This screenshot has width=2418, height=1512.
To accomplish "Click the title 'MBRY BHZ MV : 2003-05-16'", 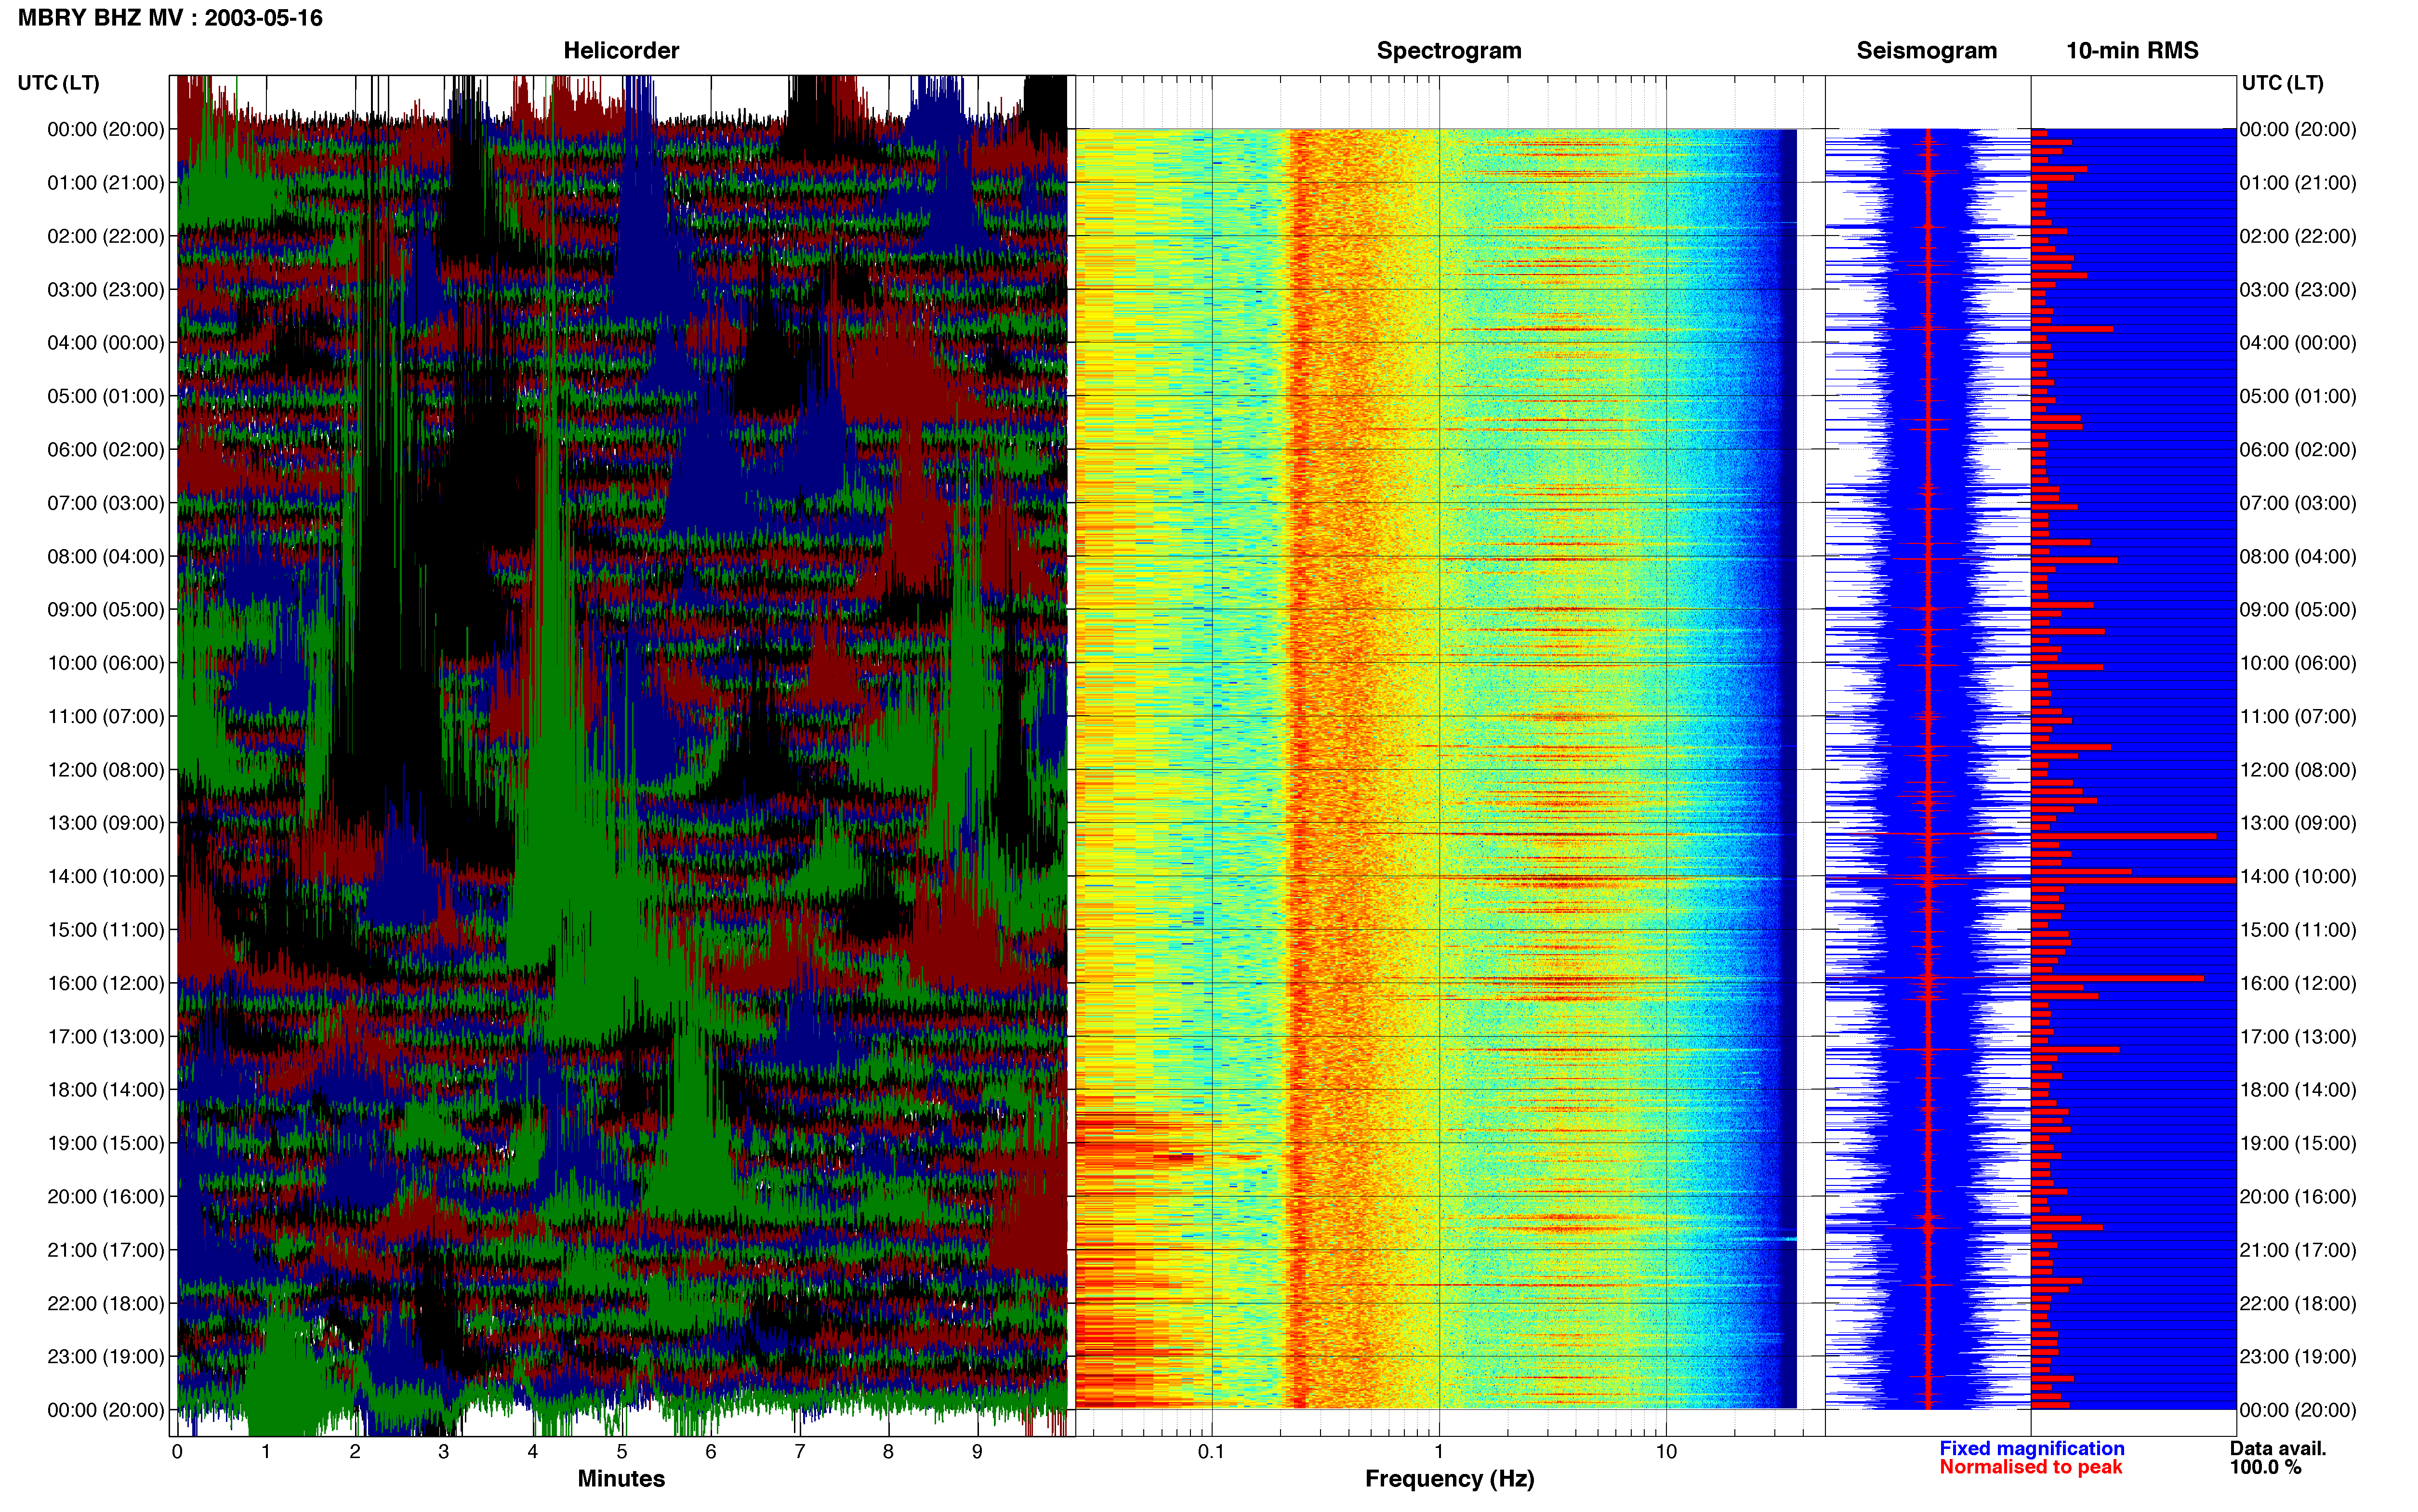I will point(170,18).
